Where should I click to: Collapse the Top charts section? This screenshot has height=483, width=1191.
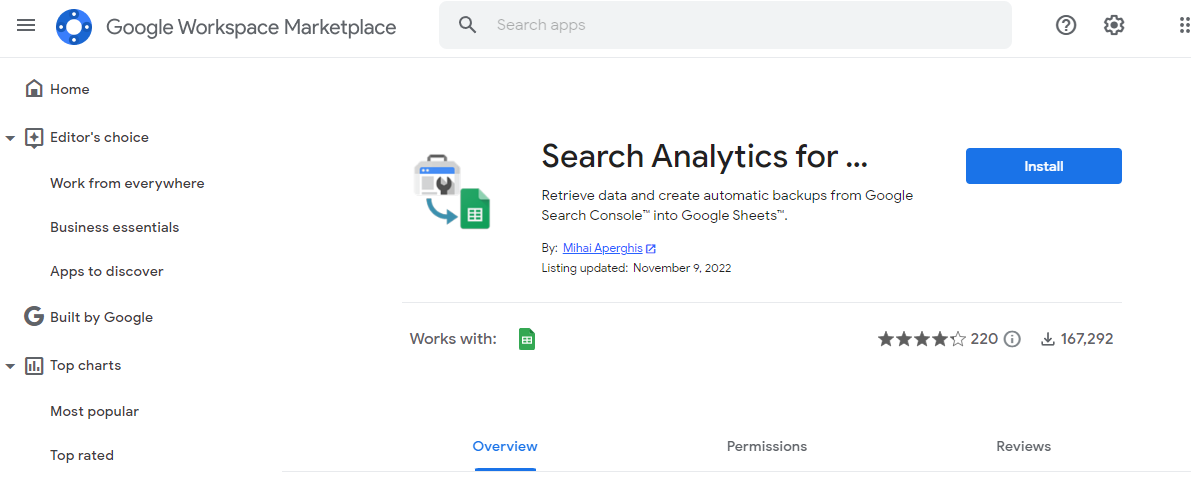pos(10,366)
